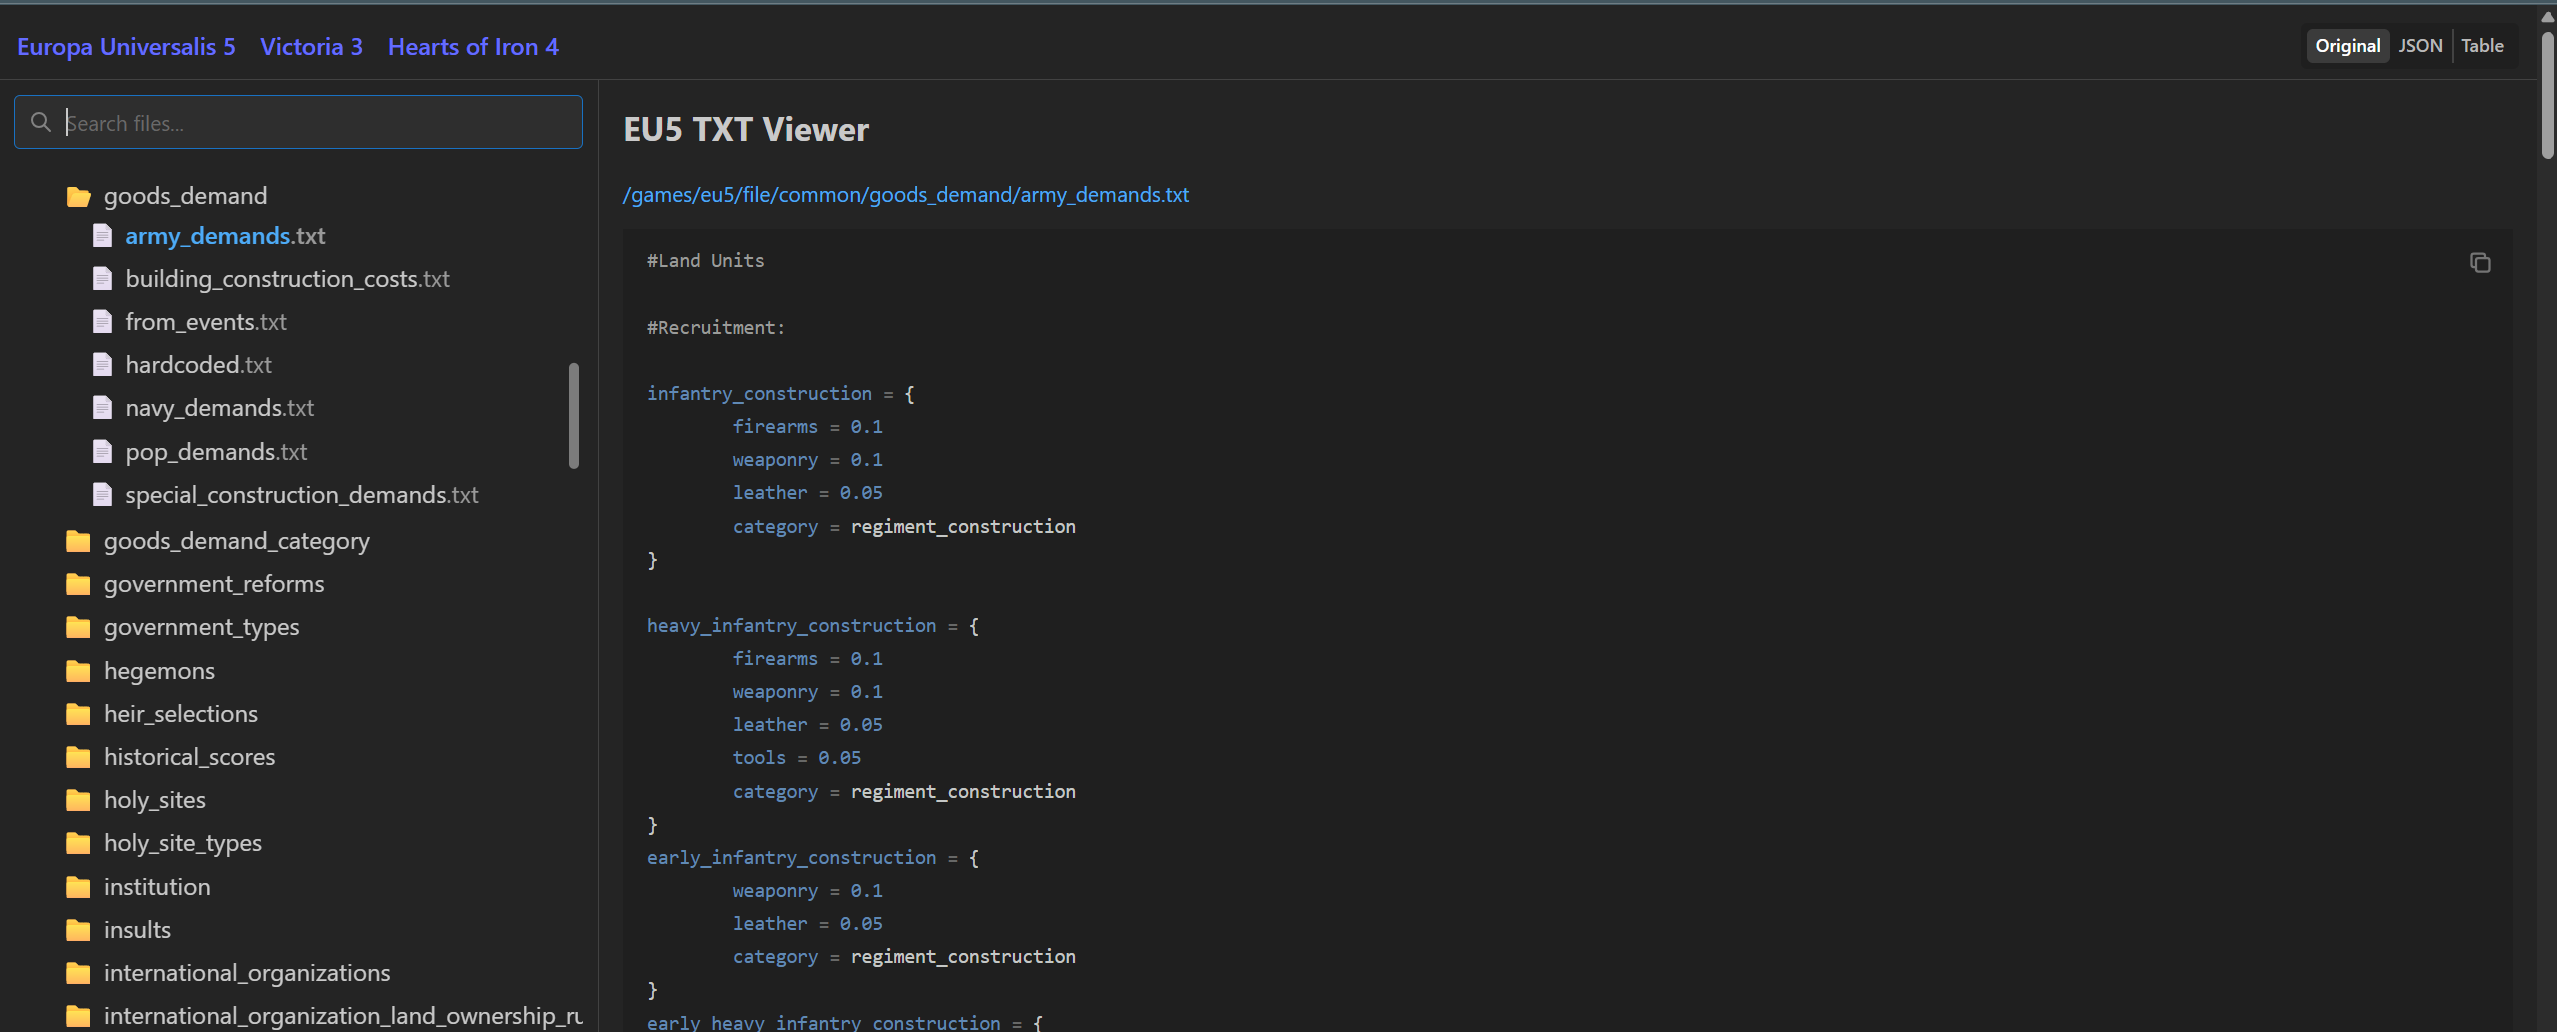Expand the government_reforms folder
The height and width of the screenshot is (1032, 2557).
click(214, 584)
